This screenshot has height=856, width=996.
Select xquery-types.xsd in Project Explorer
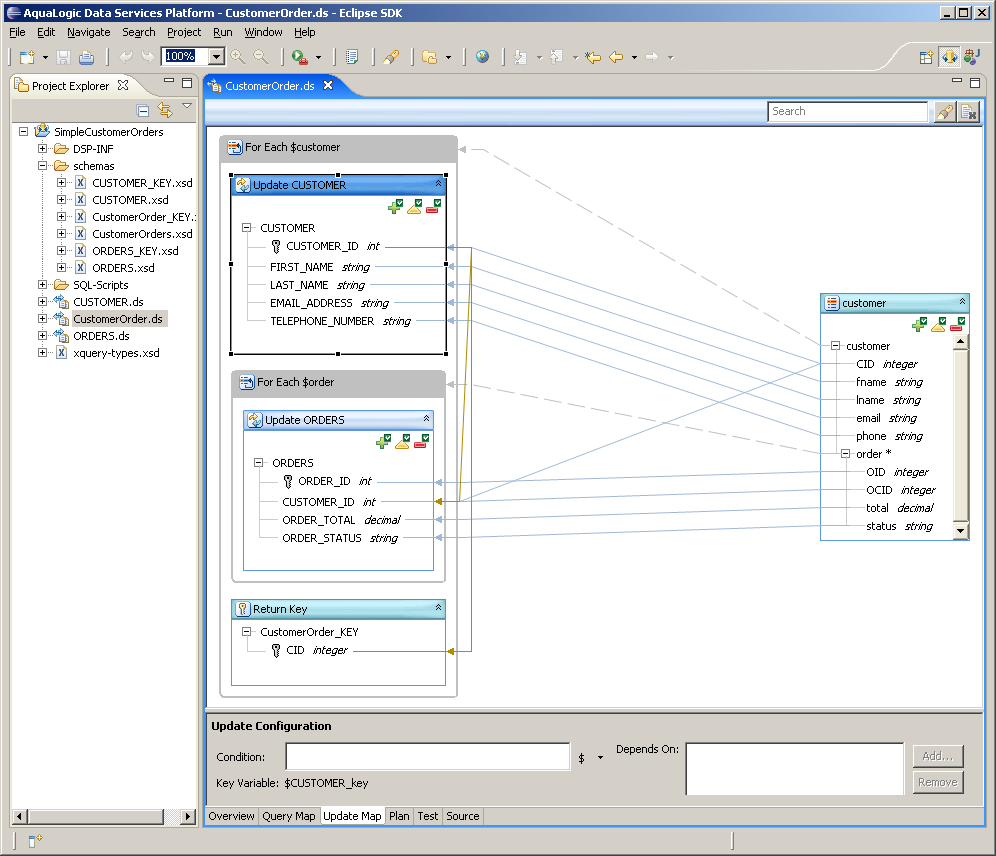point(116,353)
